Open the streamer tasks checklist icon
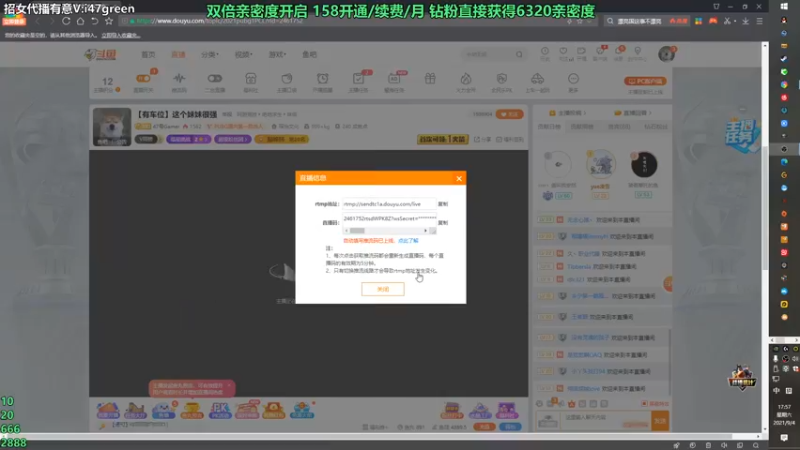Screen dimensions: 800x450 pos(358,79)
